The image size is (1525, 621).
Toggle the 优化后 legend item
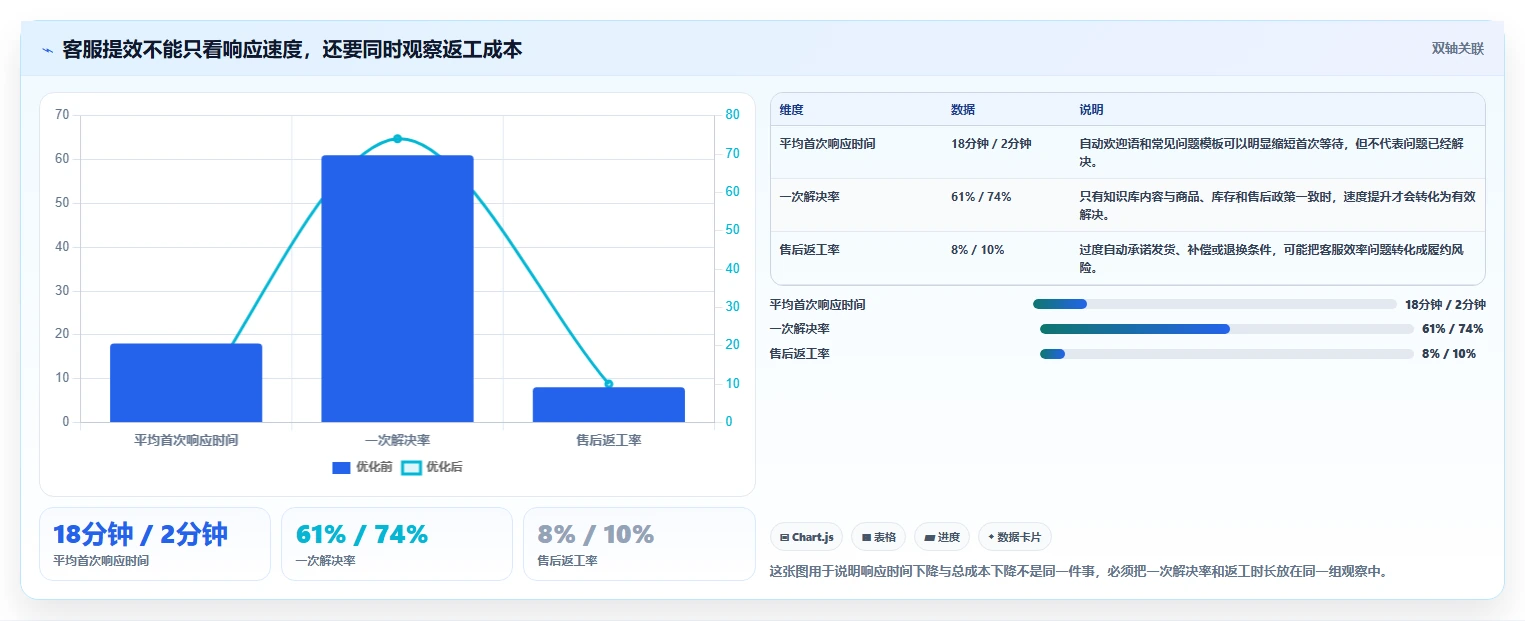point(432,467)
